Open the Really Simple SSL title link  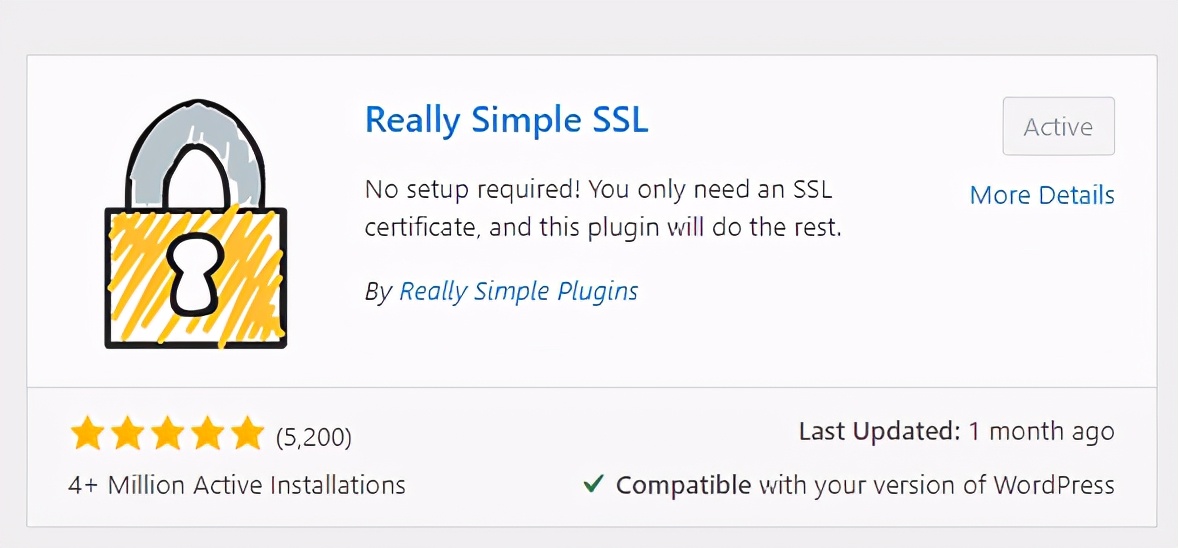tap(506, 120)
